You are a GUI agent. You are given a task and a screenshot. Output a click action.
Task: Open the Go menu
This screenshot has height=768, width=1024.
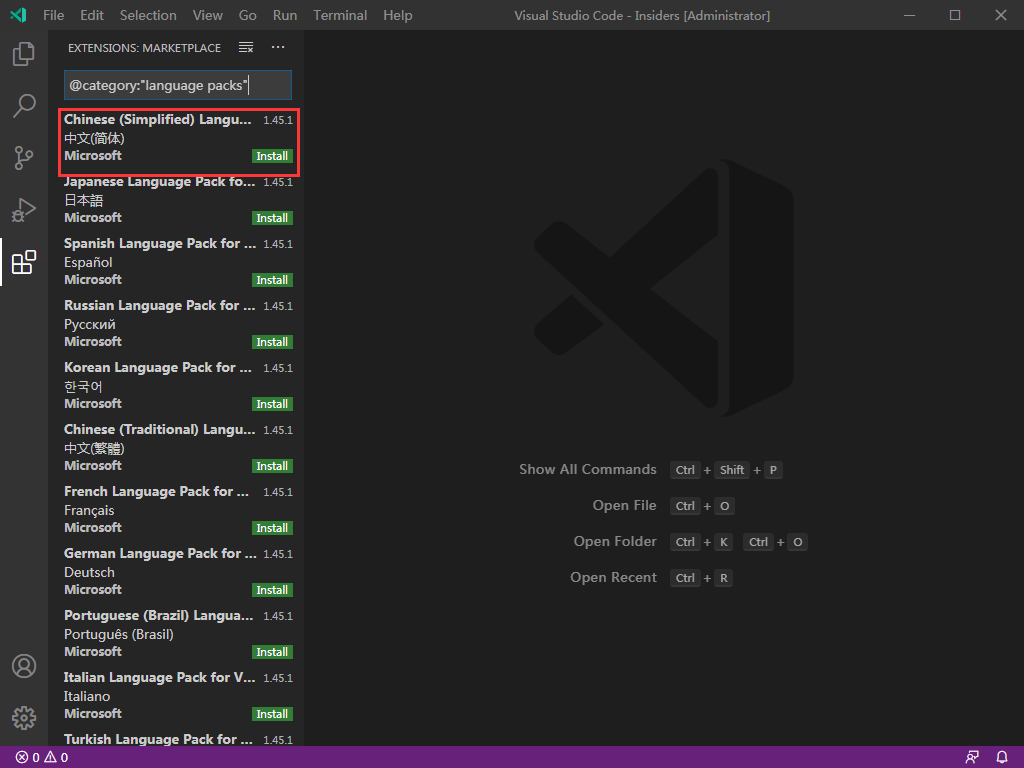tap(248, 15)
